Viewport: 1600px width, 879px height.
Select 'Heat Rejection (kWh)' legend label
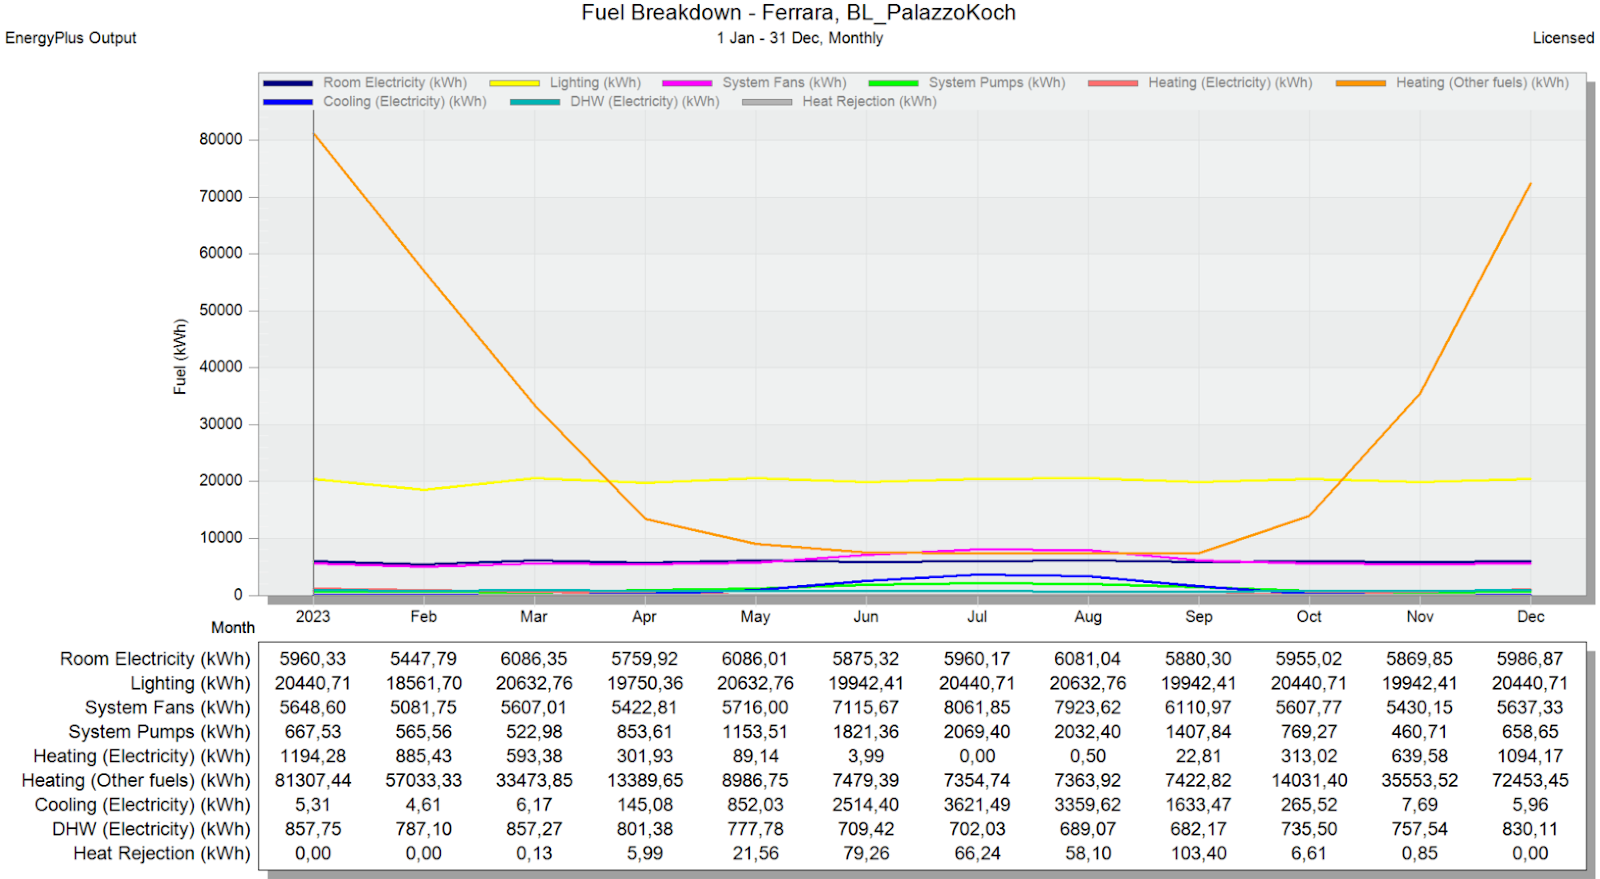tap(869, 102)
